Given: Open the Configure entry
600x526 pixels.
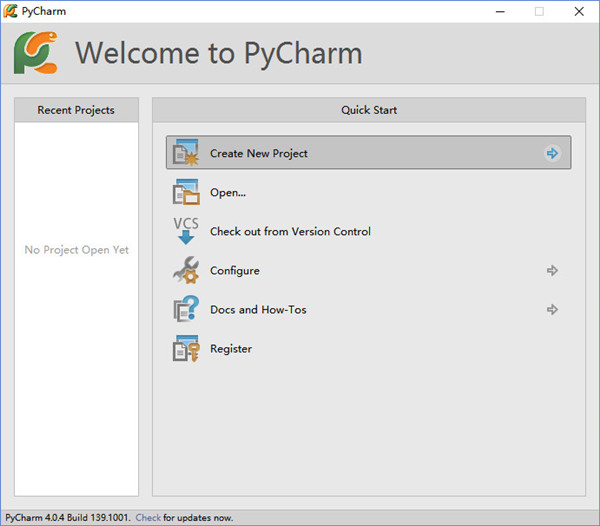Looking at the screenshot, I should pyautogui.click(x=235, y=270).
